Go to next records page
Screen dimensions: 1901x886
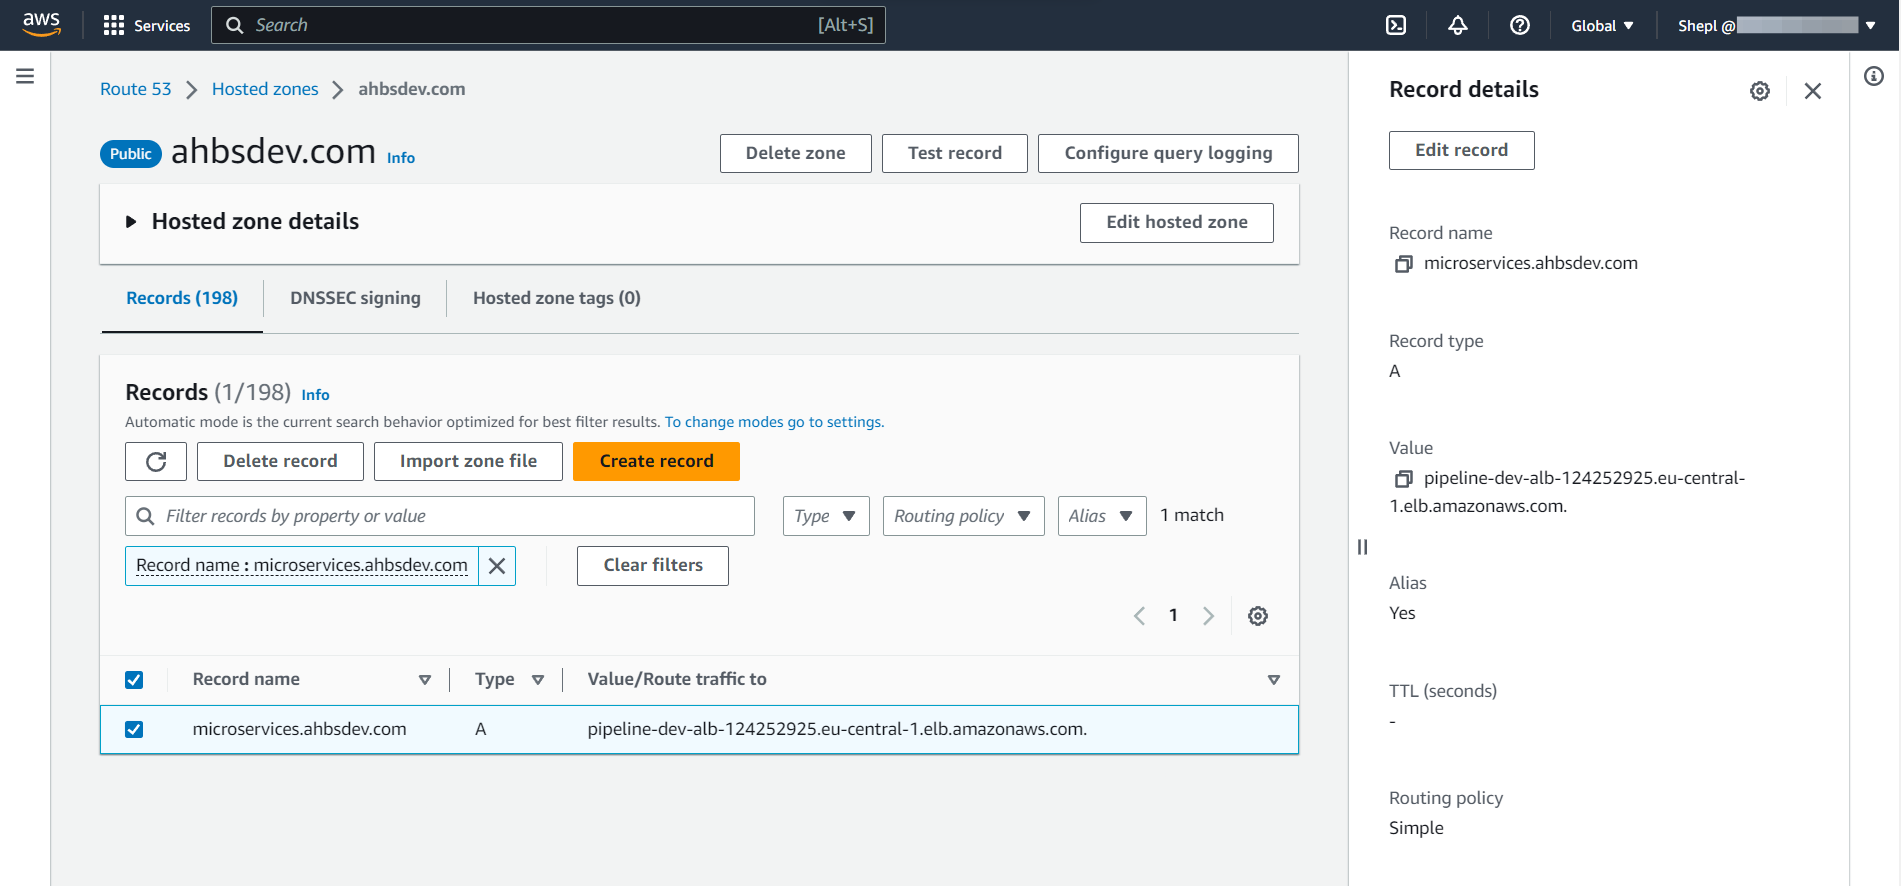(x=1208, y=616)
